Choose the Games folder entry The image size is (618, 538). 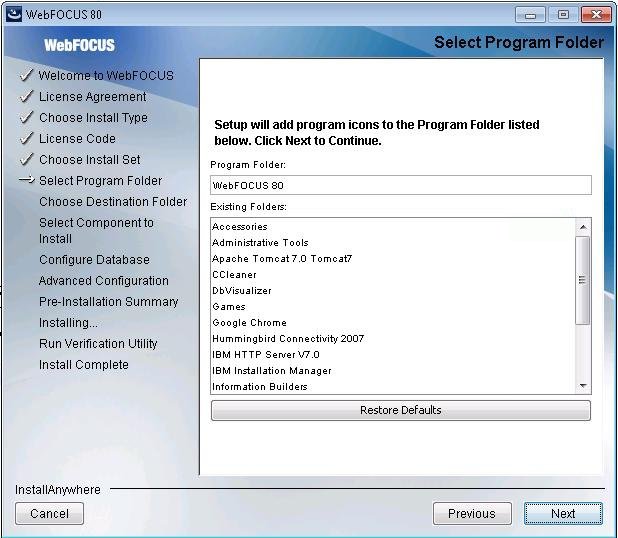point(393,307)
